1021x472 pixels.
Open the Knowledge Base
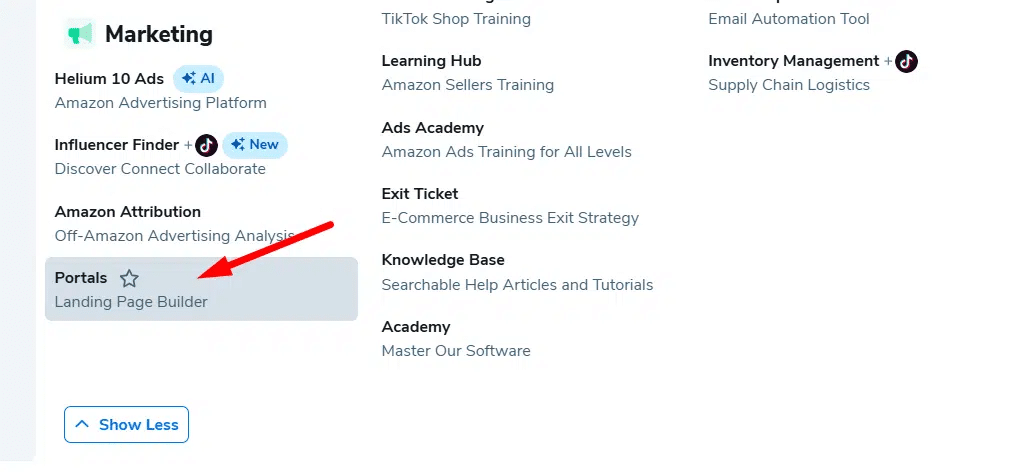tap(443, 260)
